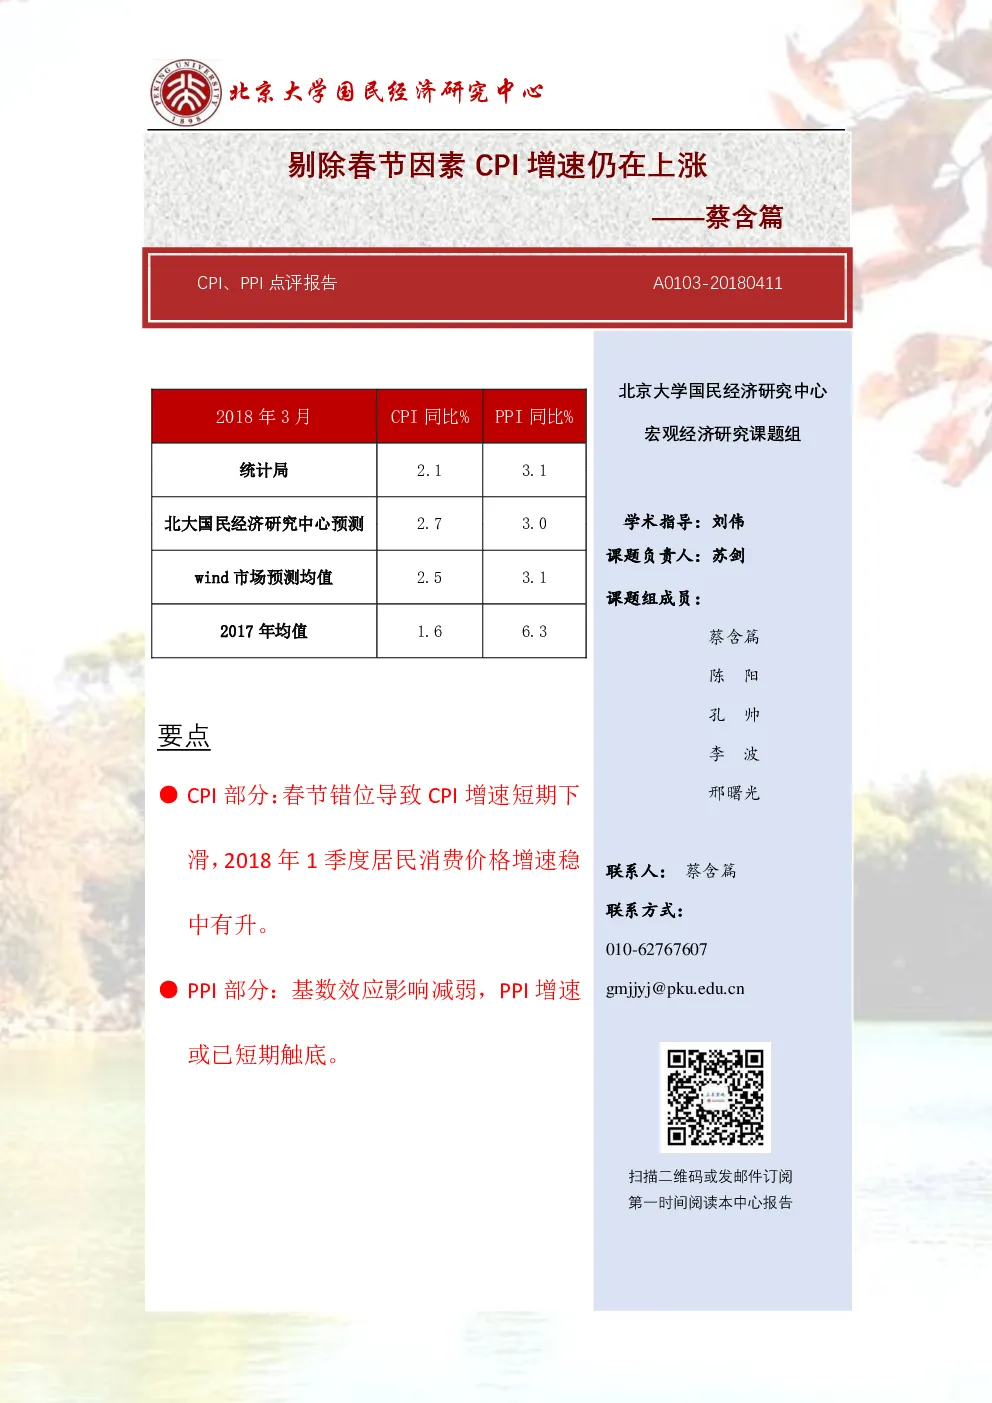
Task: Click the line 学术指导:刘伟
Action: point(684,522)
